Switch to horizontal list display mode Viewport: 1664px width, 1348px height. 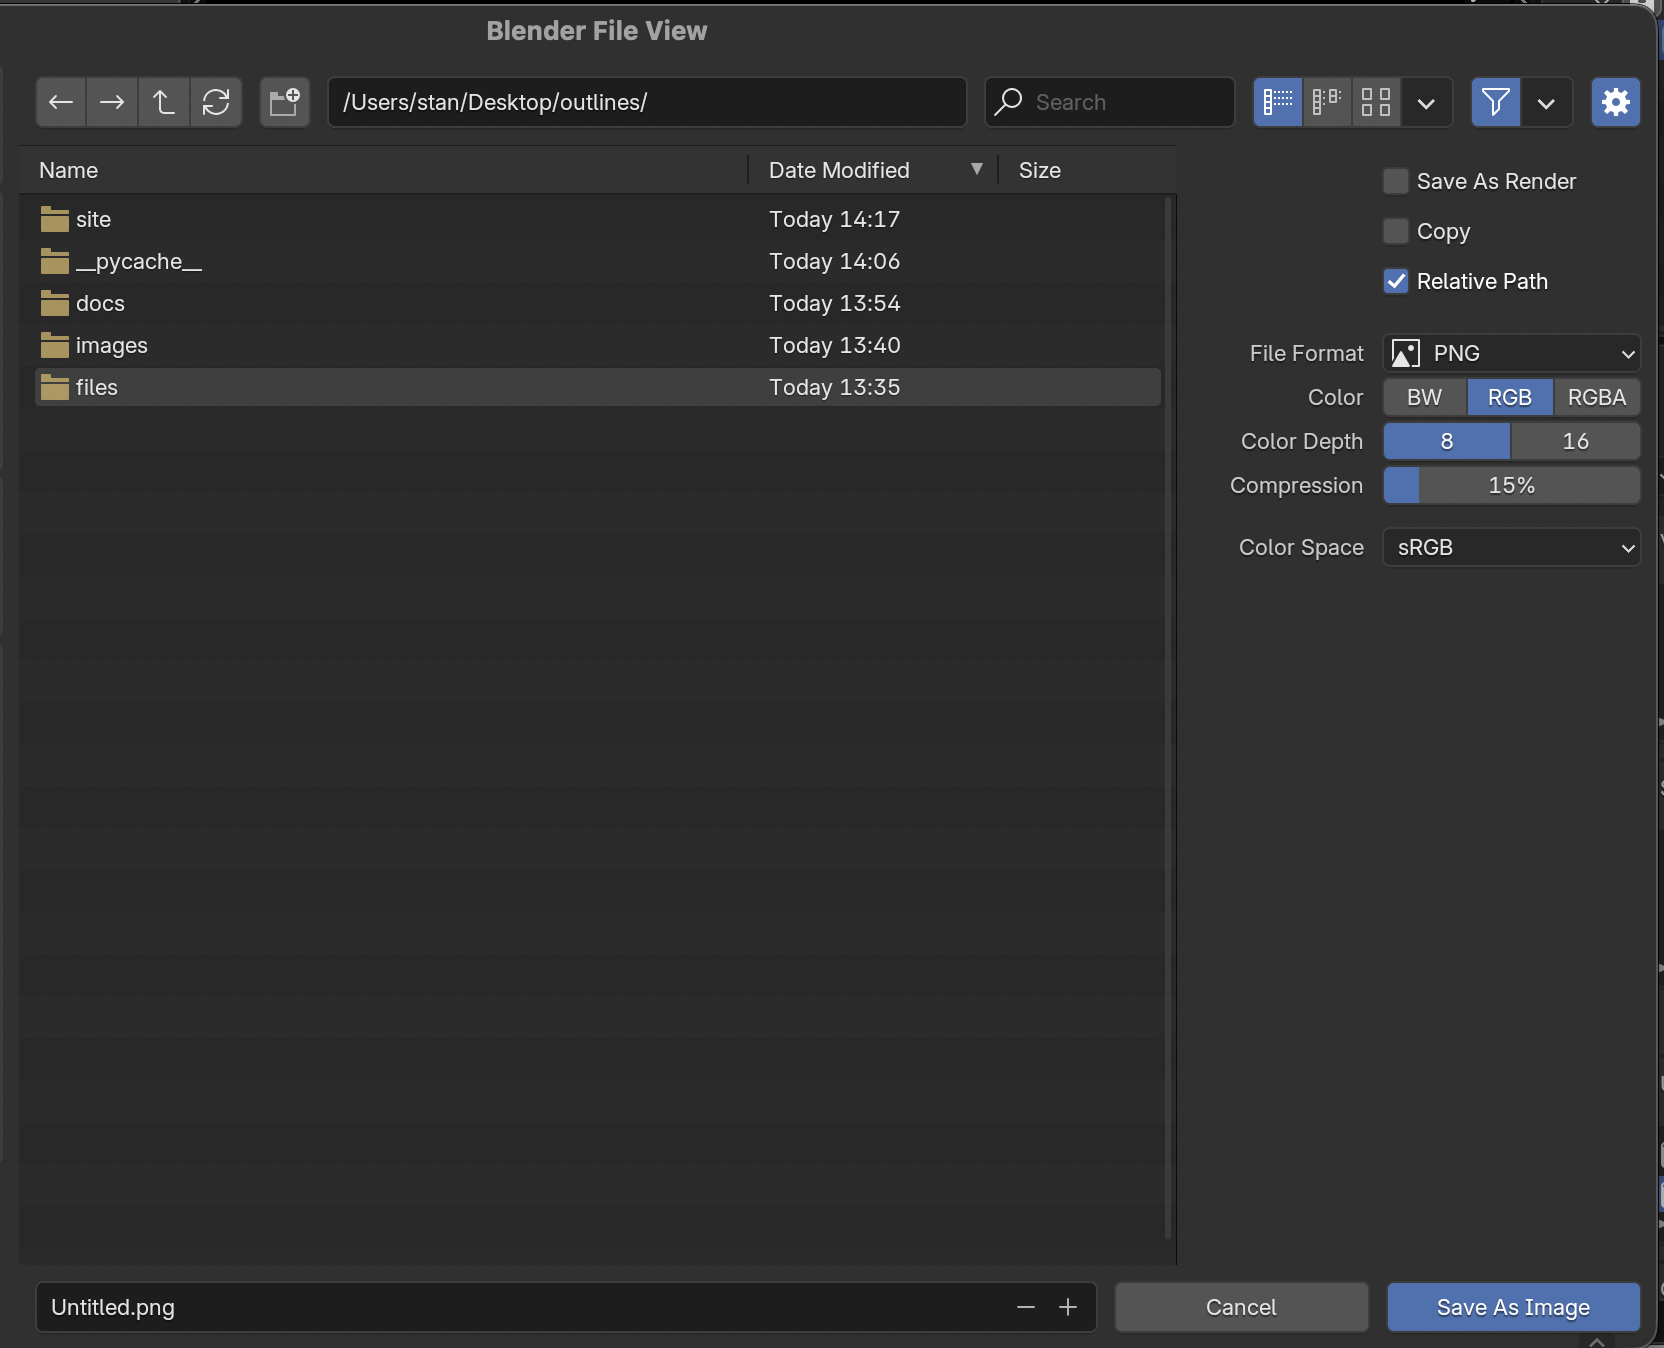pyautogui.click(x=1327, y=102)
